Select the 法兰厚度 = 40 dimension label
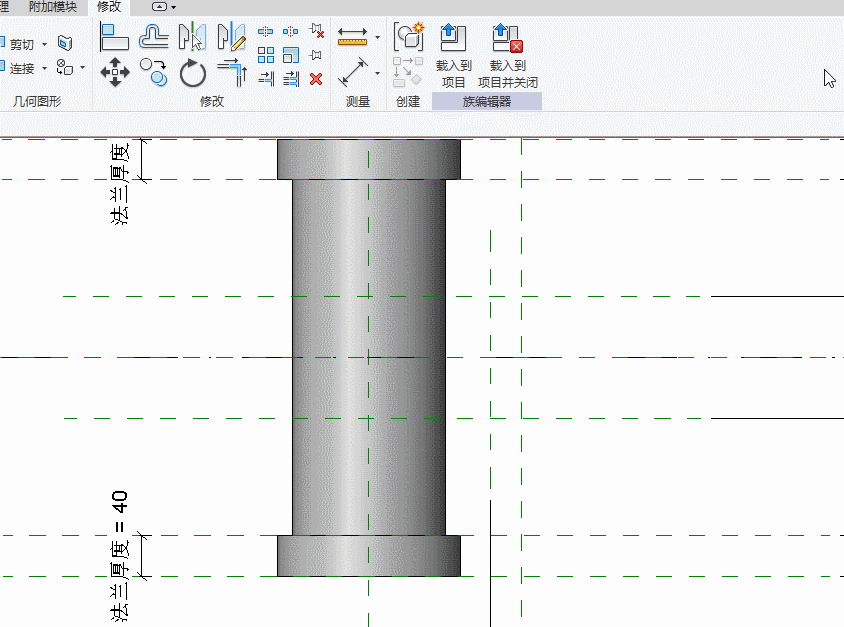 pyautogui.click(x=120, y=555)
